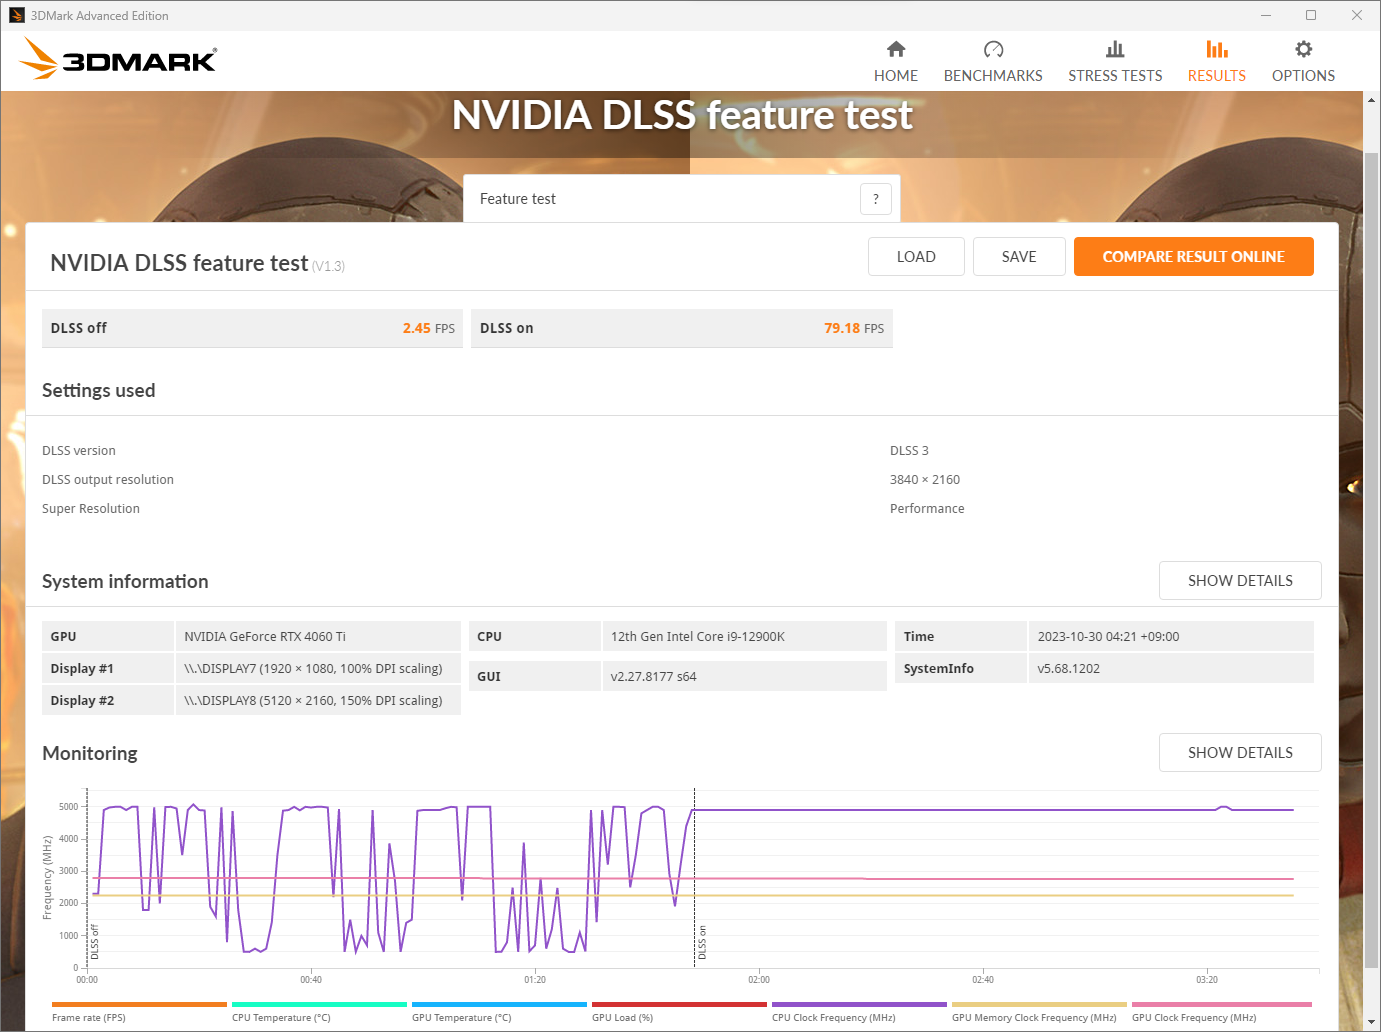Click the Options gear icon
The width and height of the screenshot is (1381, 1032).
pos(1304,49)
